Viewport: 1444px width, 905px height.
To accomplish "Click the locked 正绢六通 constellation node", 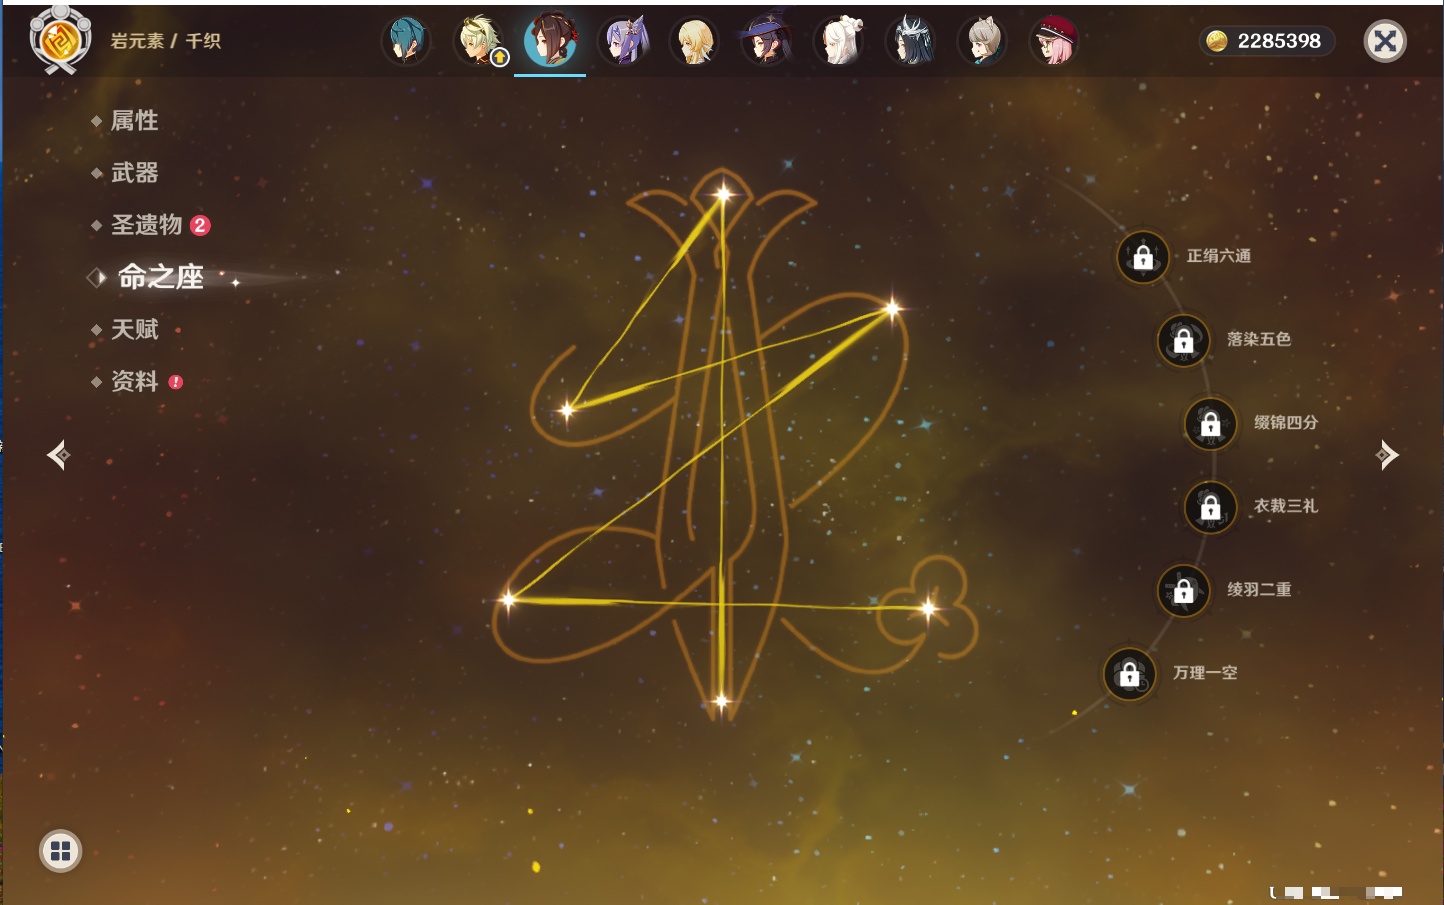I will click(1143, 257).
